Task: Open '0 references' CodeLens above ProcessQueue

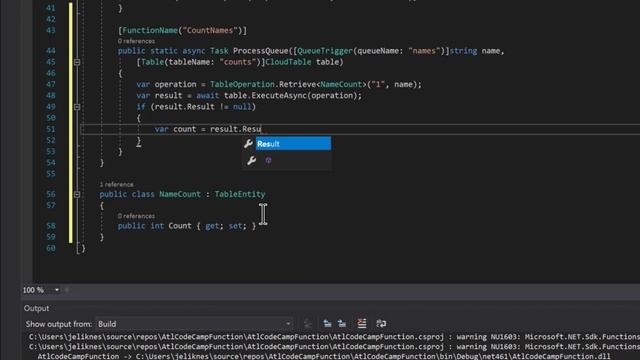Action: [136, 41]
